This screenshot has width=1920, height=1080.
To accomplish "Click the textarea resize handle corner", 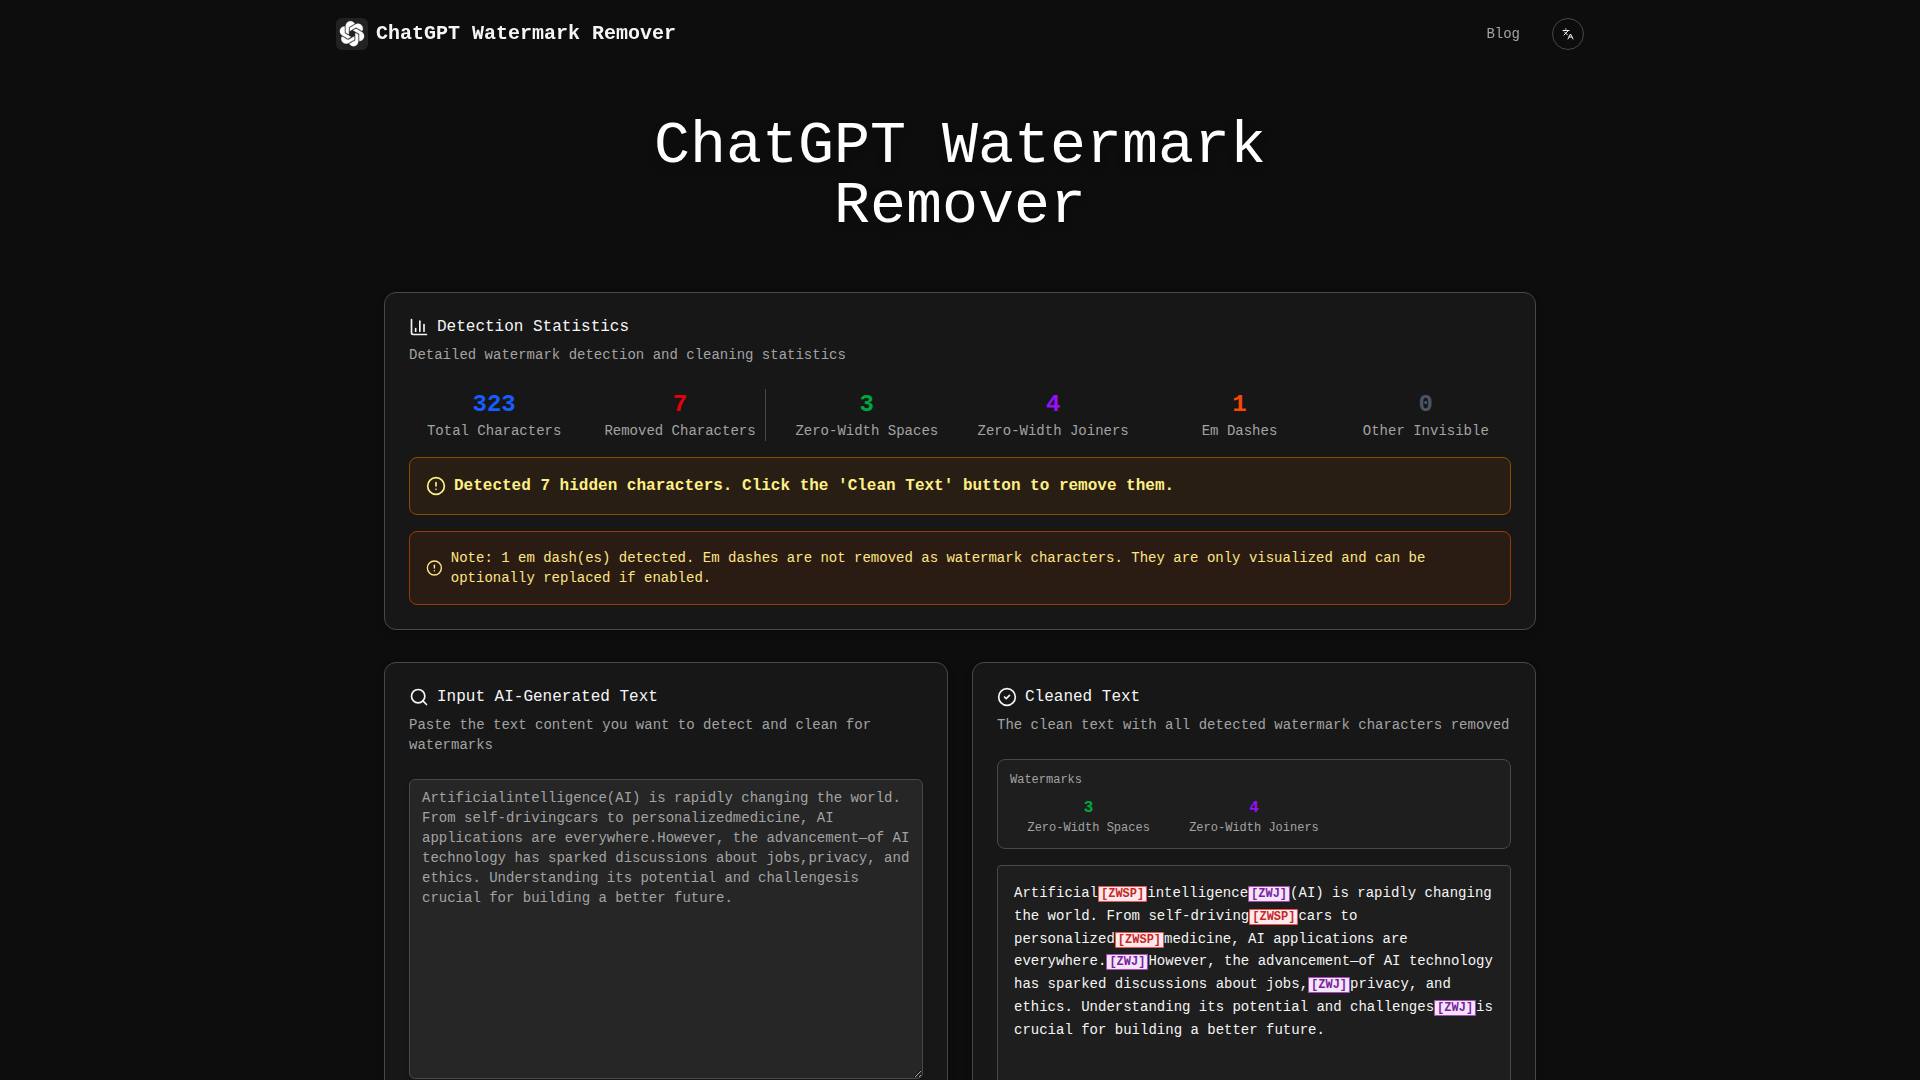I will pyautogui.click(x=917, y=1073).
